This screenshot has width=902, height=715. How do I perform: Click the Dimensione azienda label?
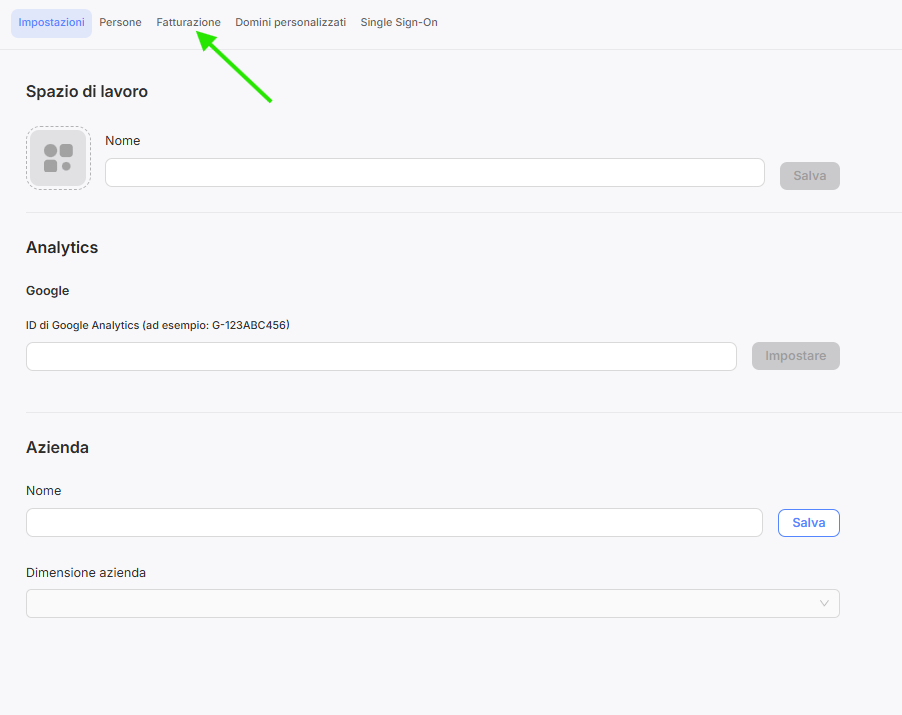point(86,573)
